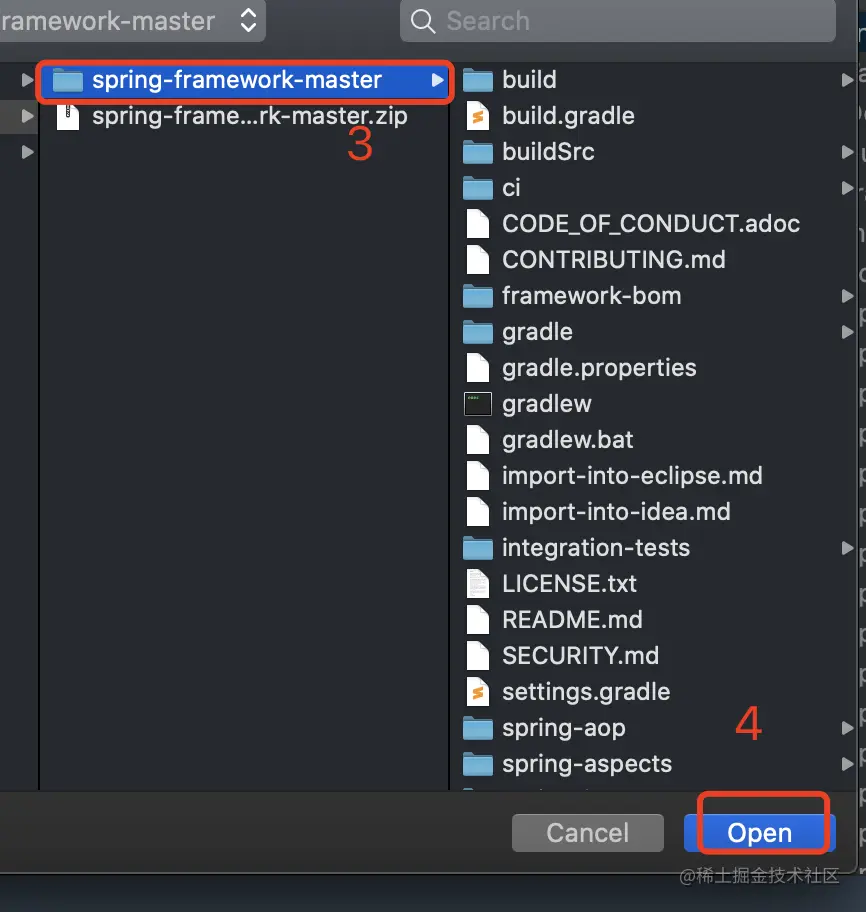
Task: Select LICENSE.txt file name
Action: pos(569,584)
